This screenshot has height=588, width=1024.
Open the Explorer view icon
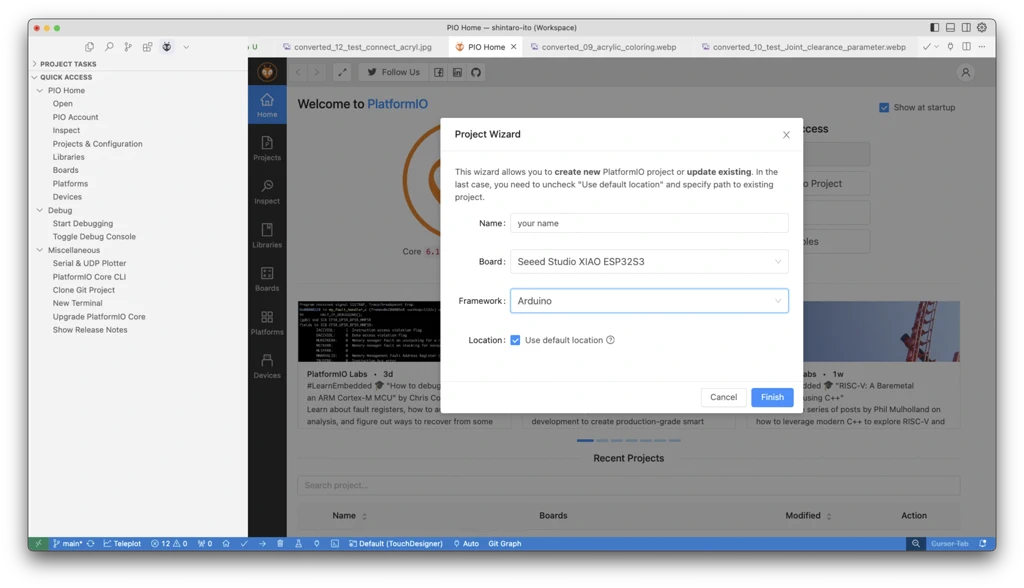pos(89,47)
